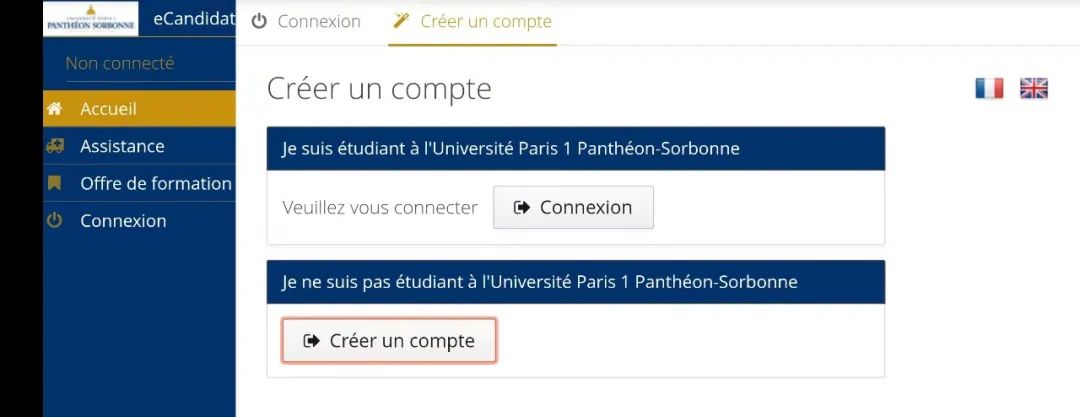Viewport: 1080px width, 417px height.
Task: Click the power icon in the sidebar Connexion item
Action: pyautogui.click(x=54, y=221)
